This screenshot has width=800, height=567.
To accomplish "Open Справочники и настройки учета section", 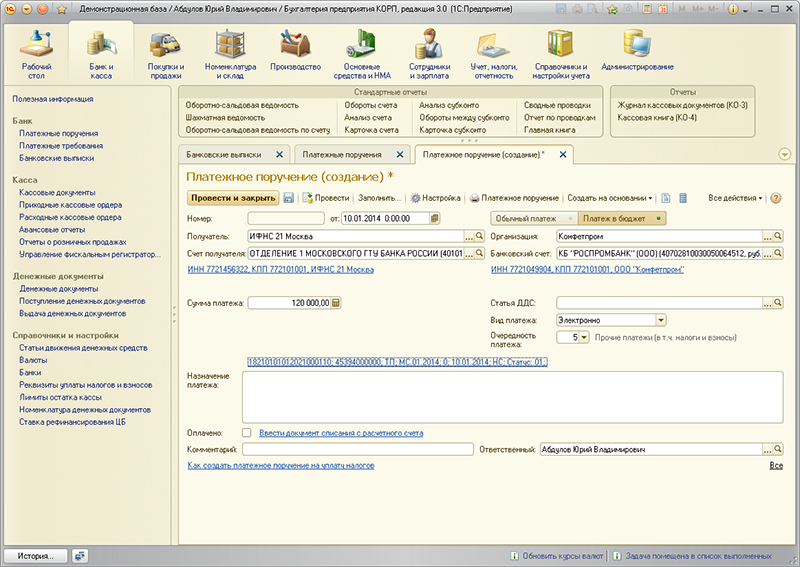I will coord(561,54).
